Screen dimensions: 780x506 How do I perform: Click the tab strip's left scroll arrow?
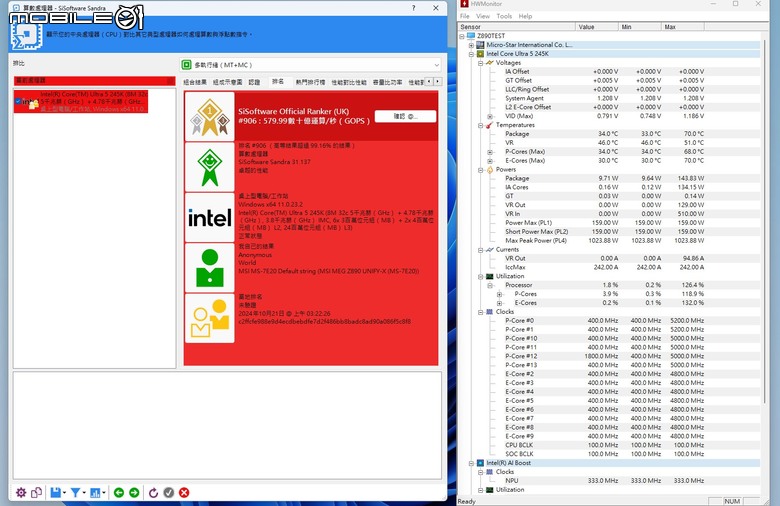[x=429, y=81]
